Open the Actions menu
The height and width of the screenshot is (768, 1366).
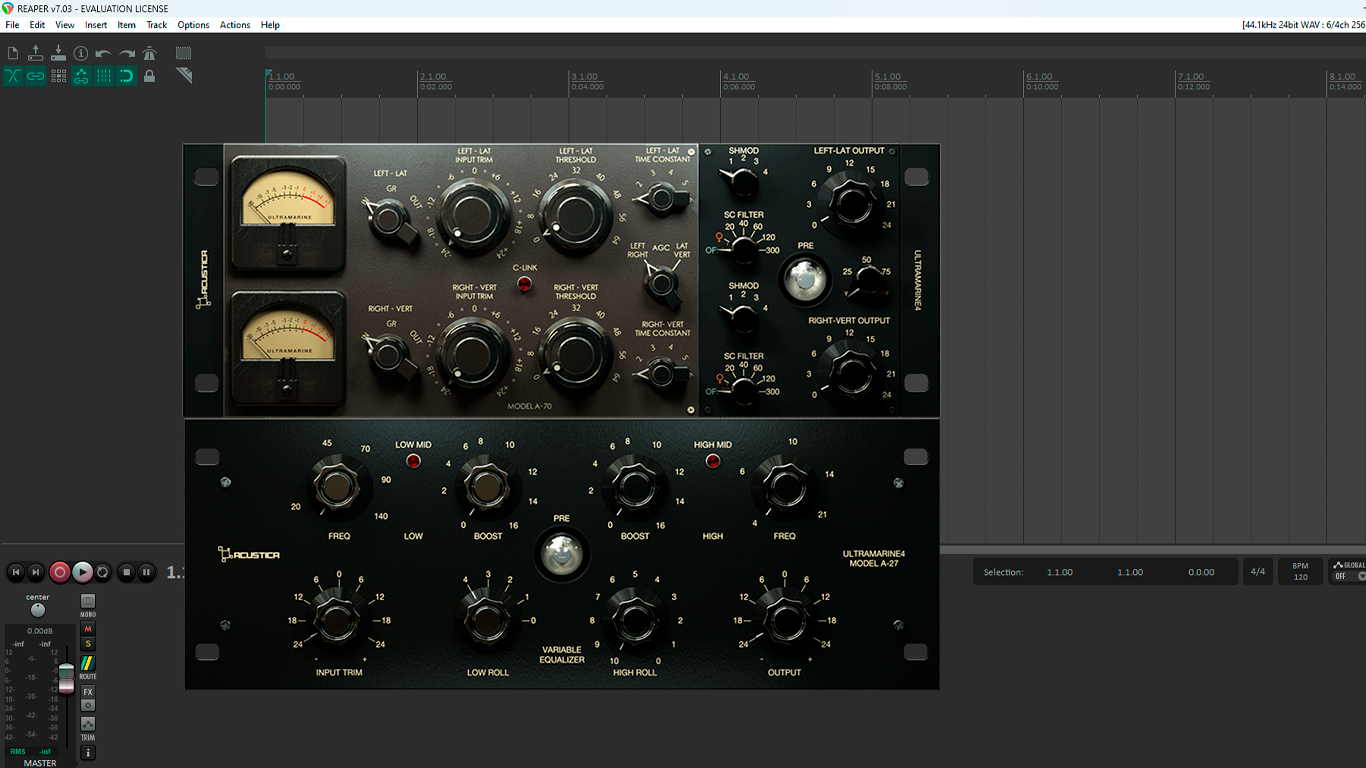coord(235,25)
